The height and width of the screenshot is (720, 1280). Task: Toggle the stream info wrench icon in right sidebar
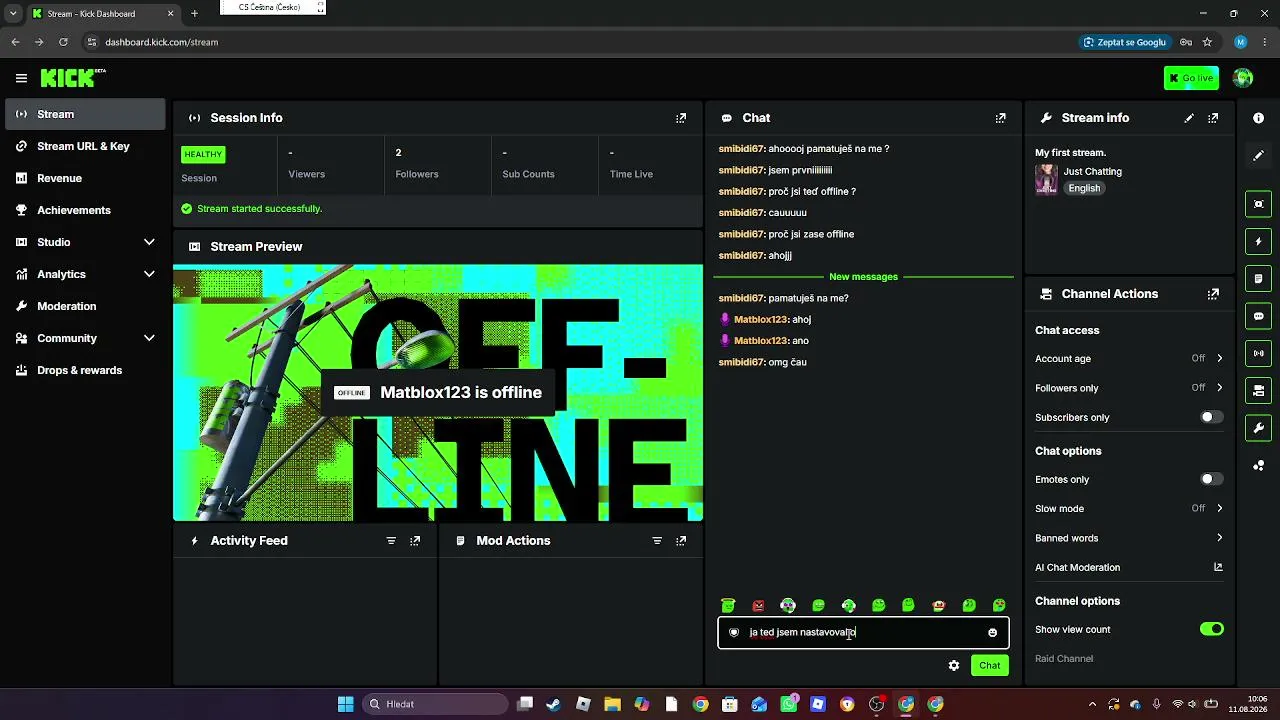[x=1258, y=428]
